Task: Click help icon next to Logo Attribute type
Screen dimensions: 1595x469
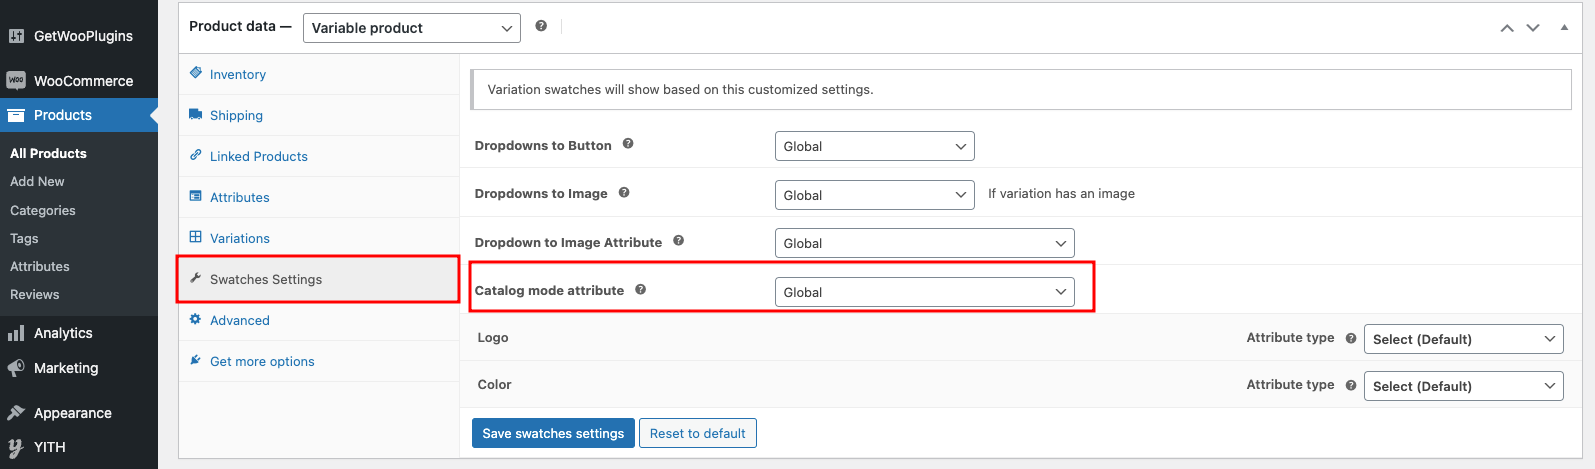Action: (x=1351, y=339)
